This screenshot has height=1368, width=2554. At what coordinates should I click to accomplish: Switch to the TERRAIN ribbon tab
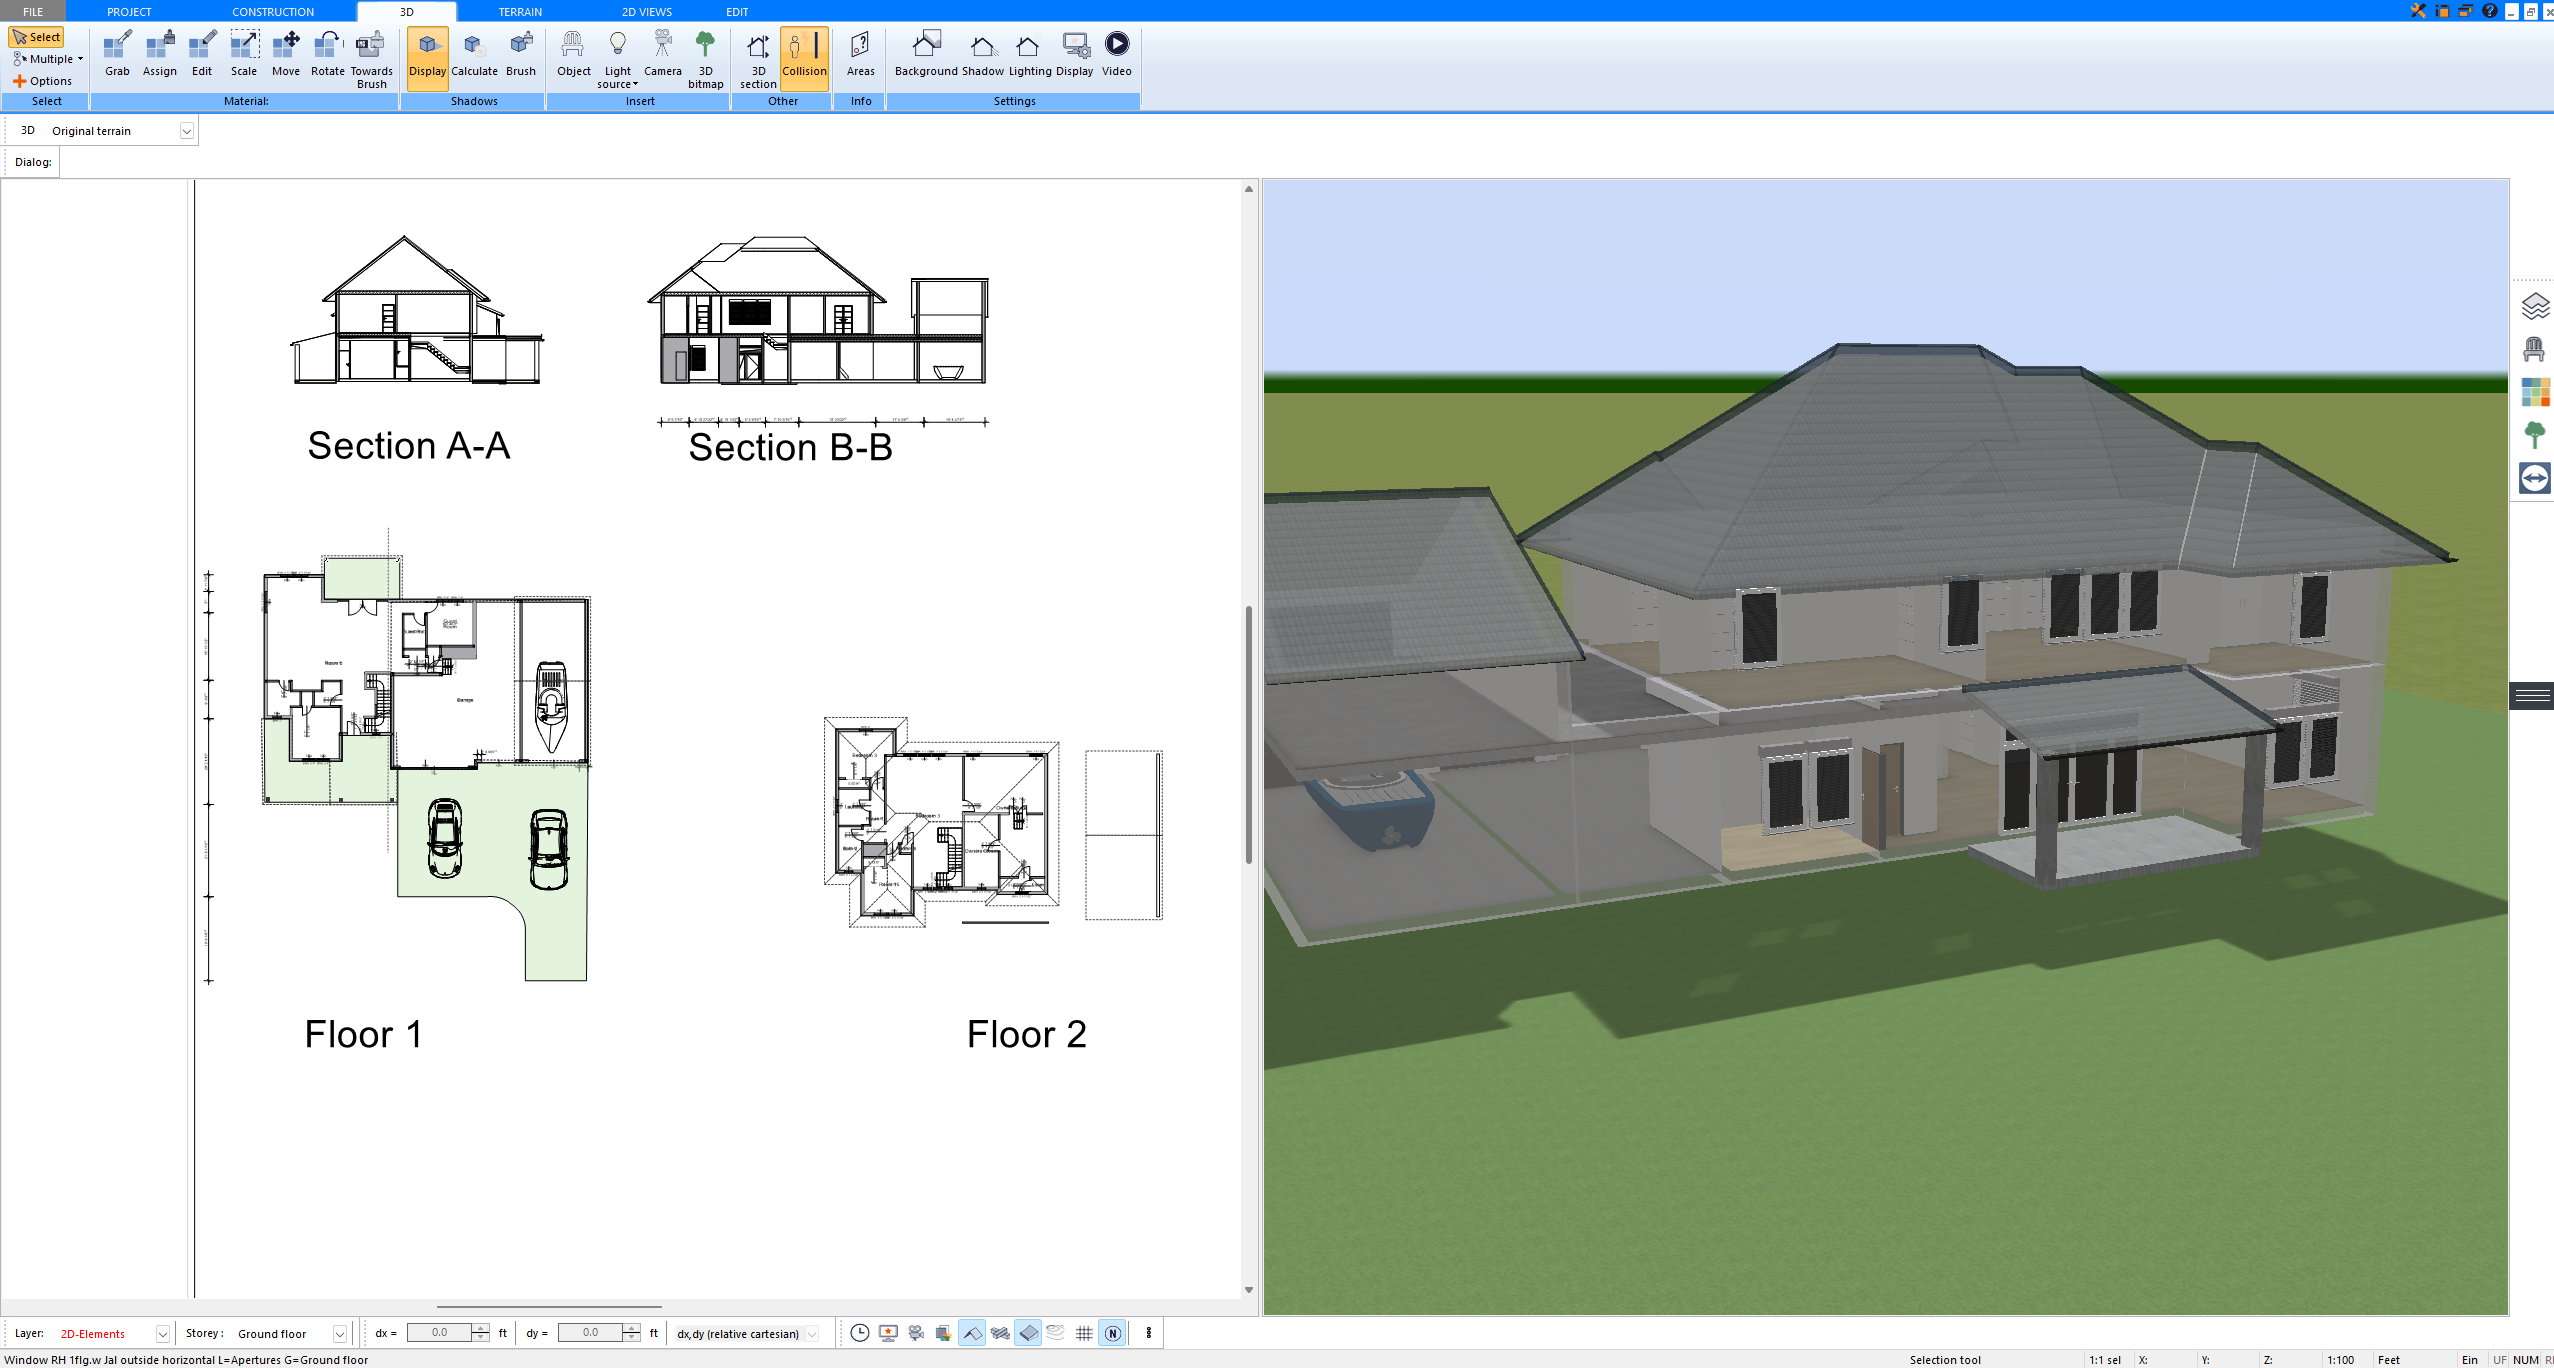(520, 11)
